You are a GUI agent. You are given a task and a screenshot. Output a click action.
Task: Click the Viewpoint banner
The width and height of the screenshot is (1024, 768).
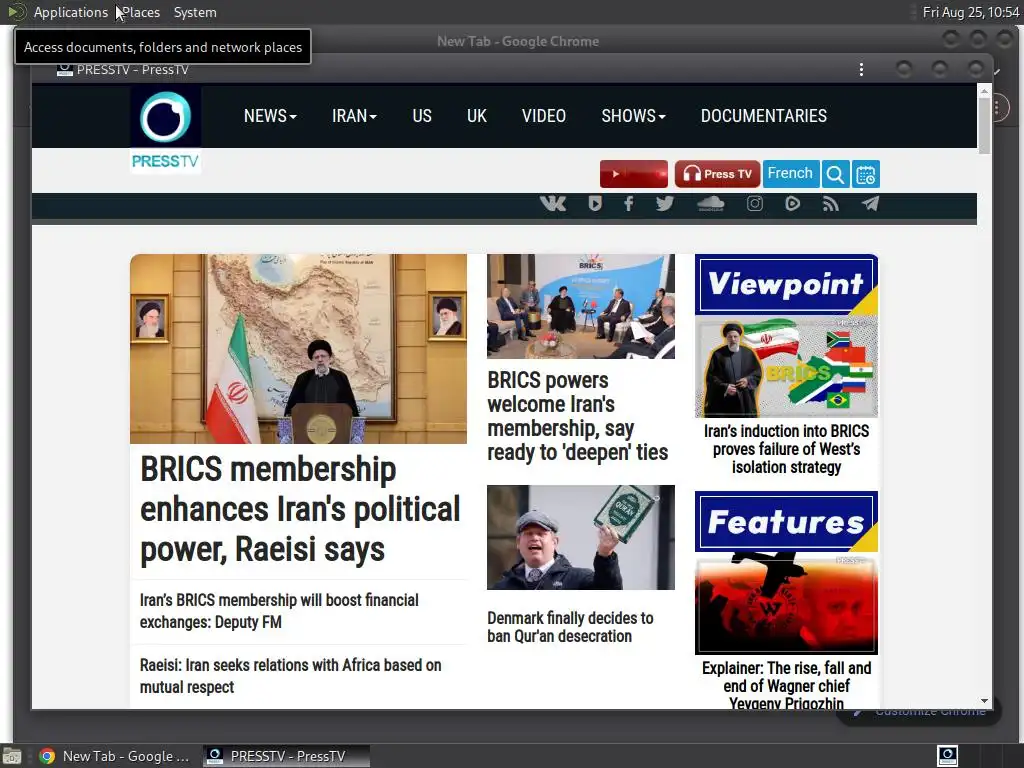pyautogui.click(x=786, y=285)
